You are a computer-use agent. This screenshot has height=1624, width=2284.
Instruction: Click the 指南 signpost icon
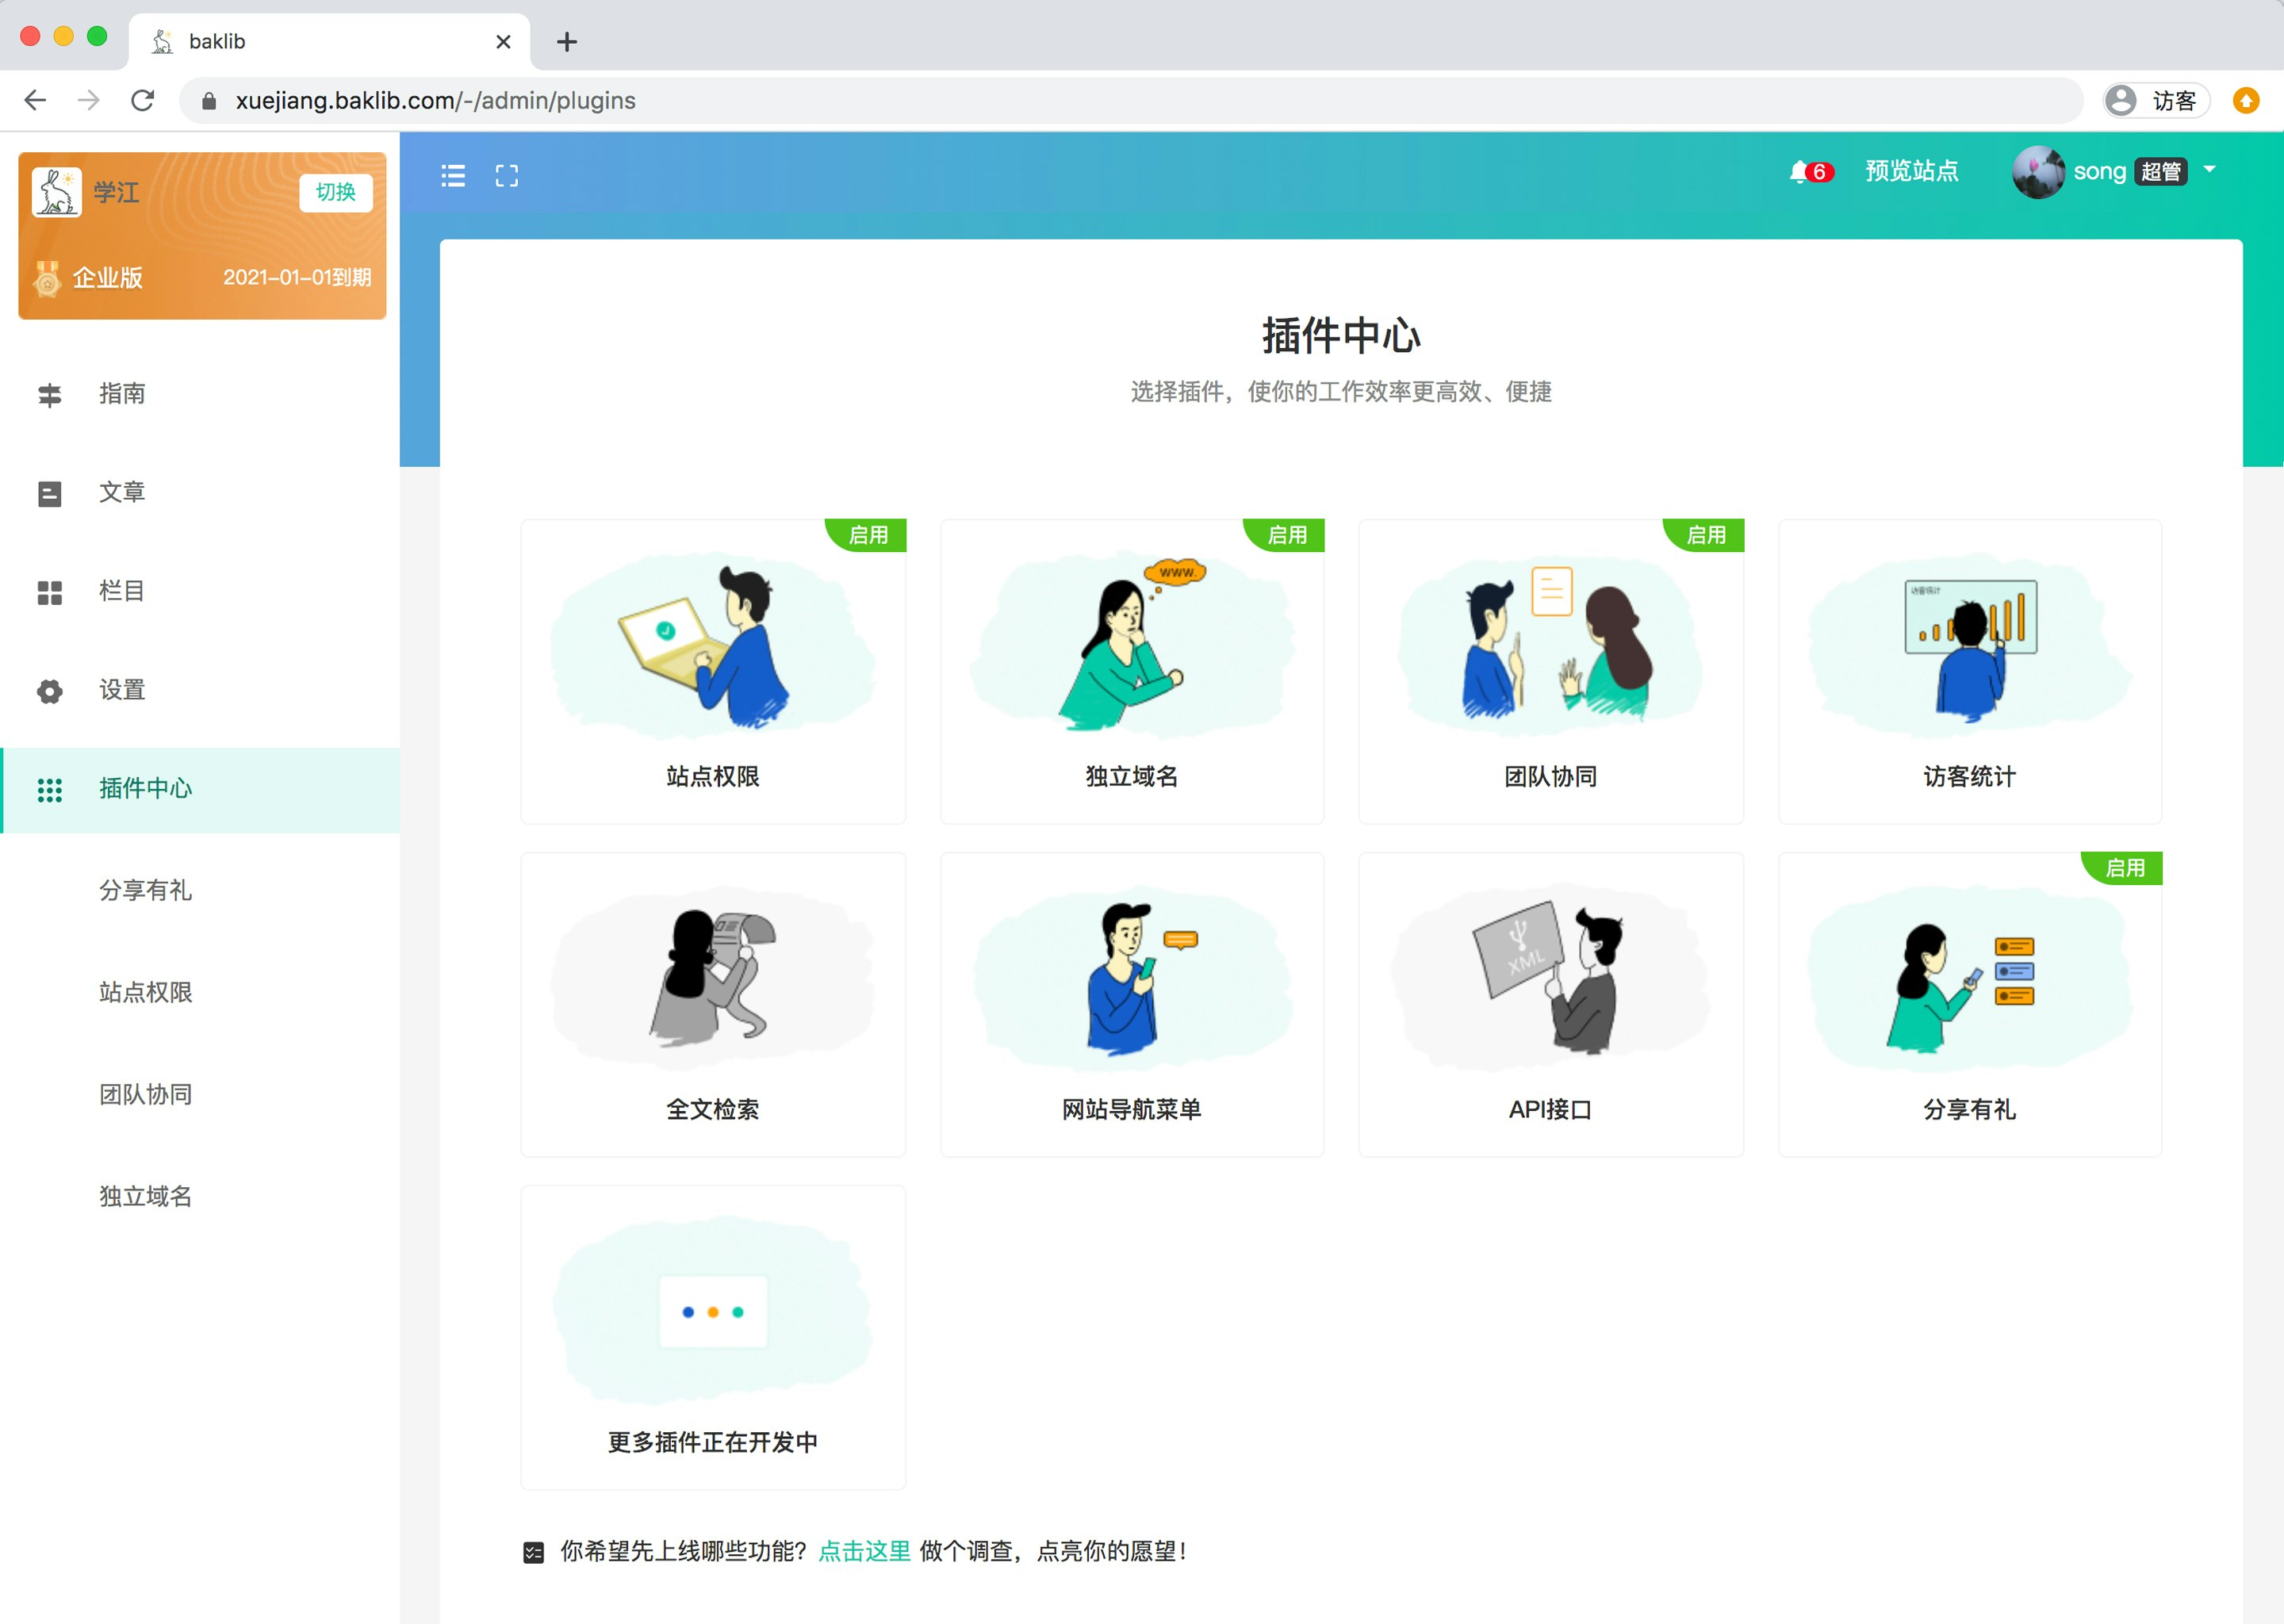click(50, 395)
